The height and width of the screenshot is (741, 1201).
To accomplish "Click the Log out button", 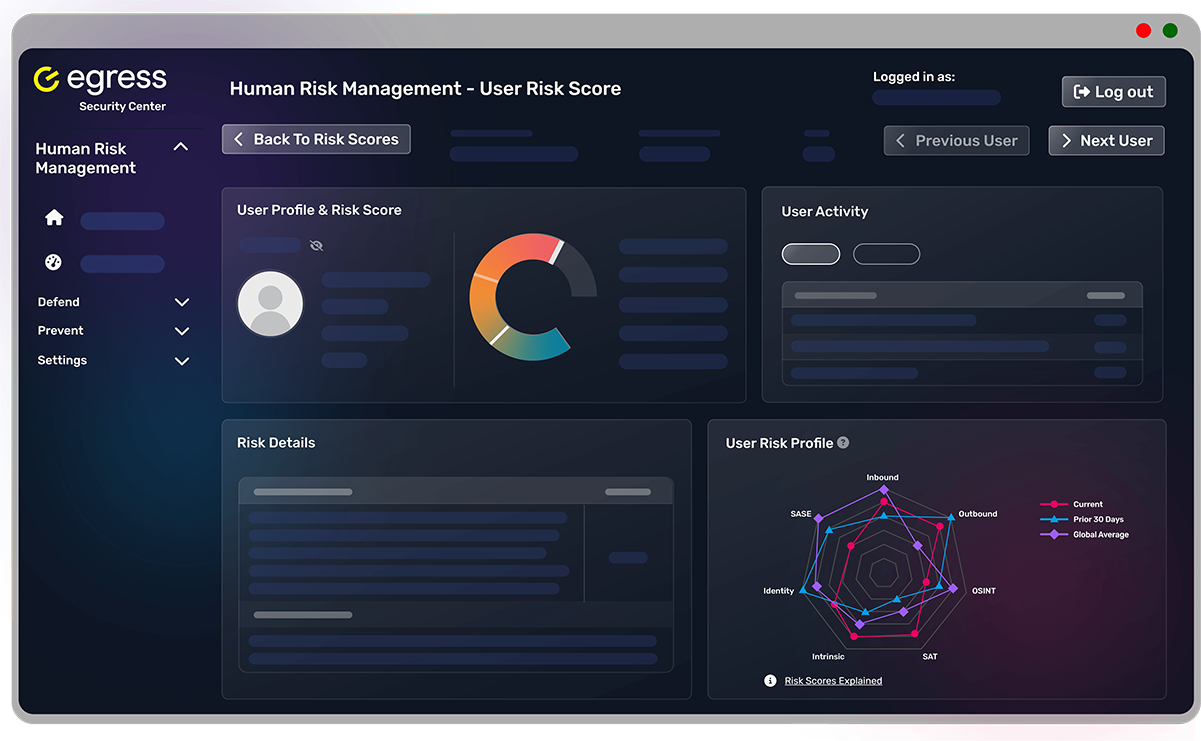I will coord(1113,91).
